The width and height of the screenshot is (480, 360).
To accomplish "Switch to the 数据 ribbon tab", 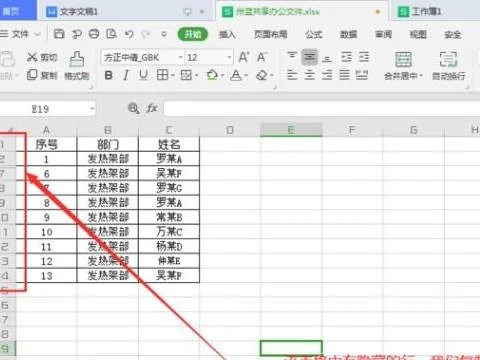I will pyautogui.click(x=349, y=34).
